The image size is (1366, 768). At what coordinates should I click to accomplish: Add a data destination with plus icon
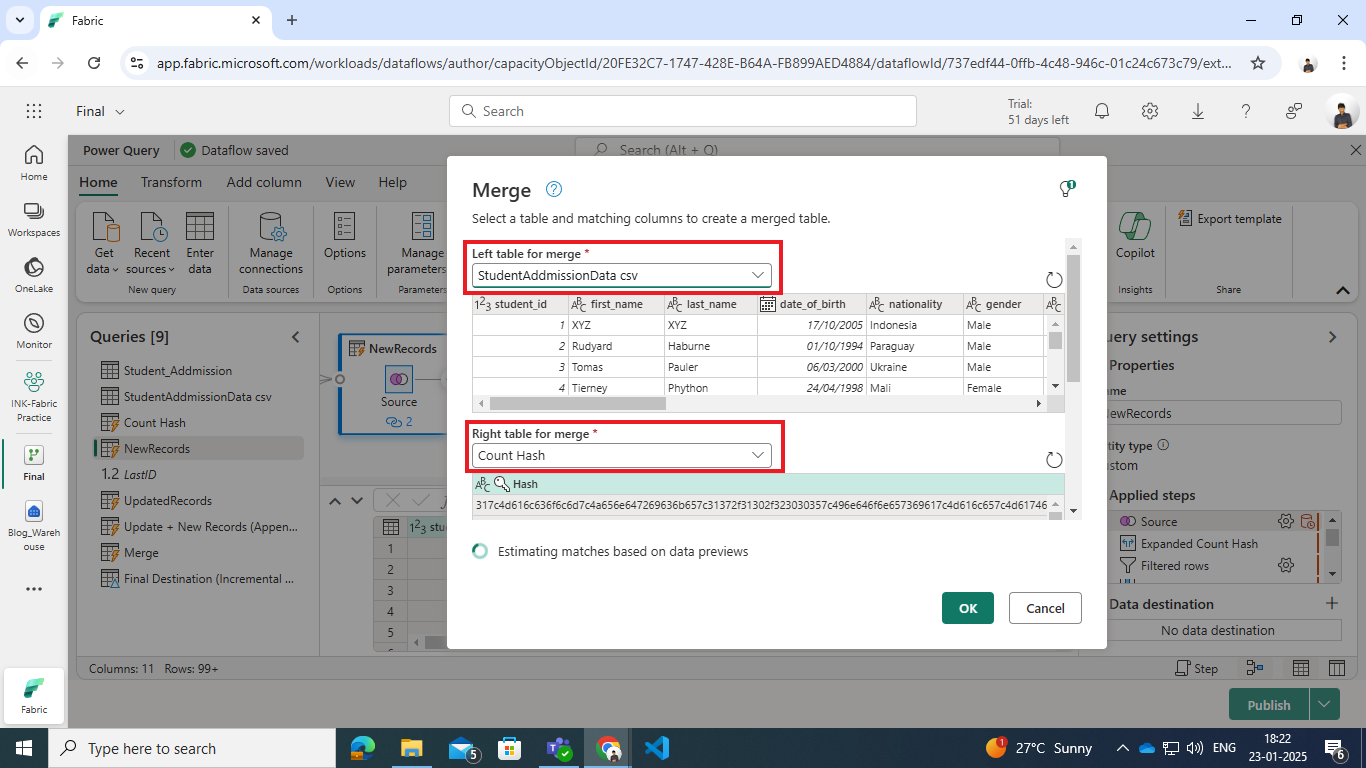[1331, 603]
